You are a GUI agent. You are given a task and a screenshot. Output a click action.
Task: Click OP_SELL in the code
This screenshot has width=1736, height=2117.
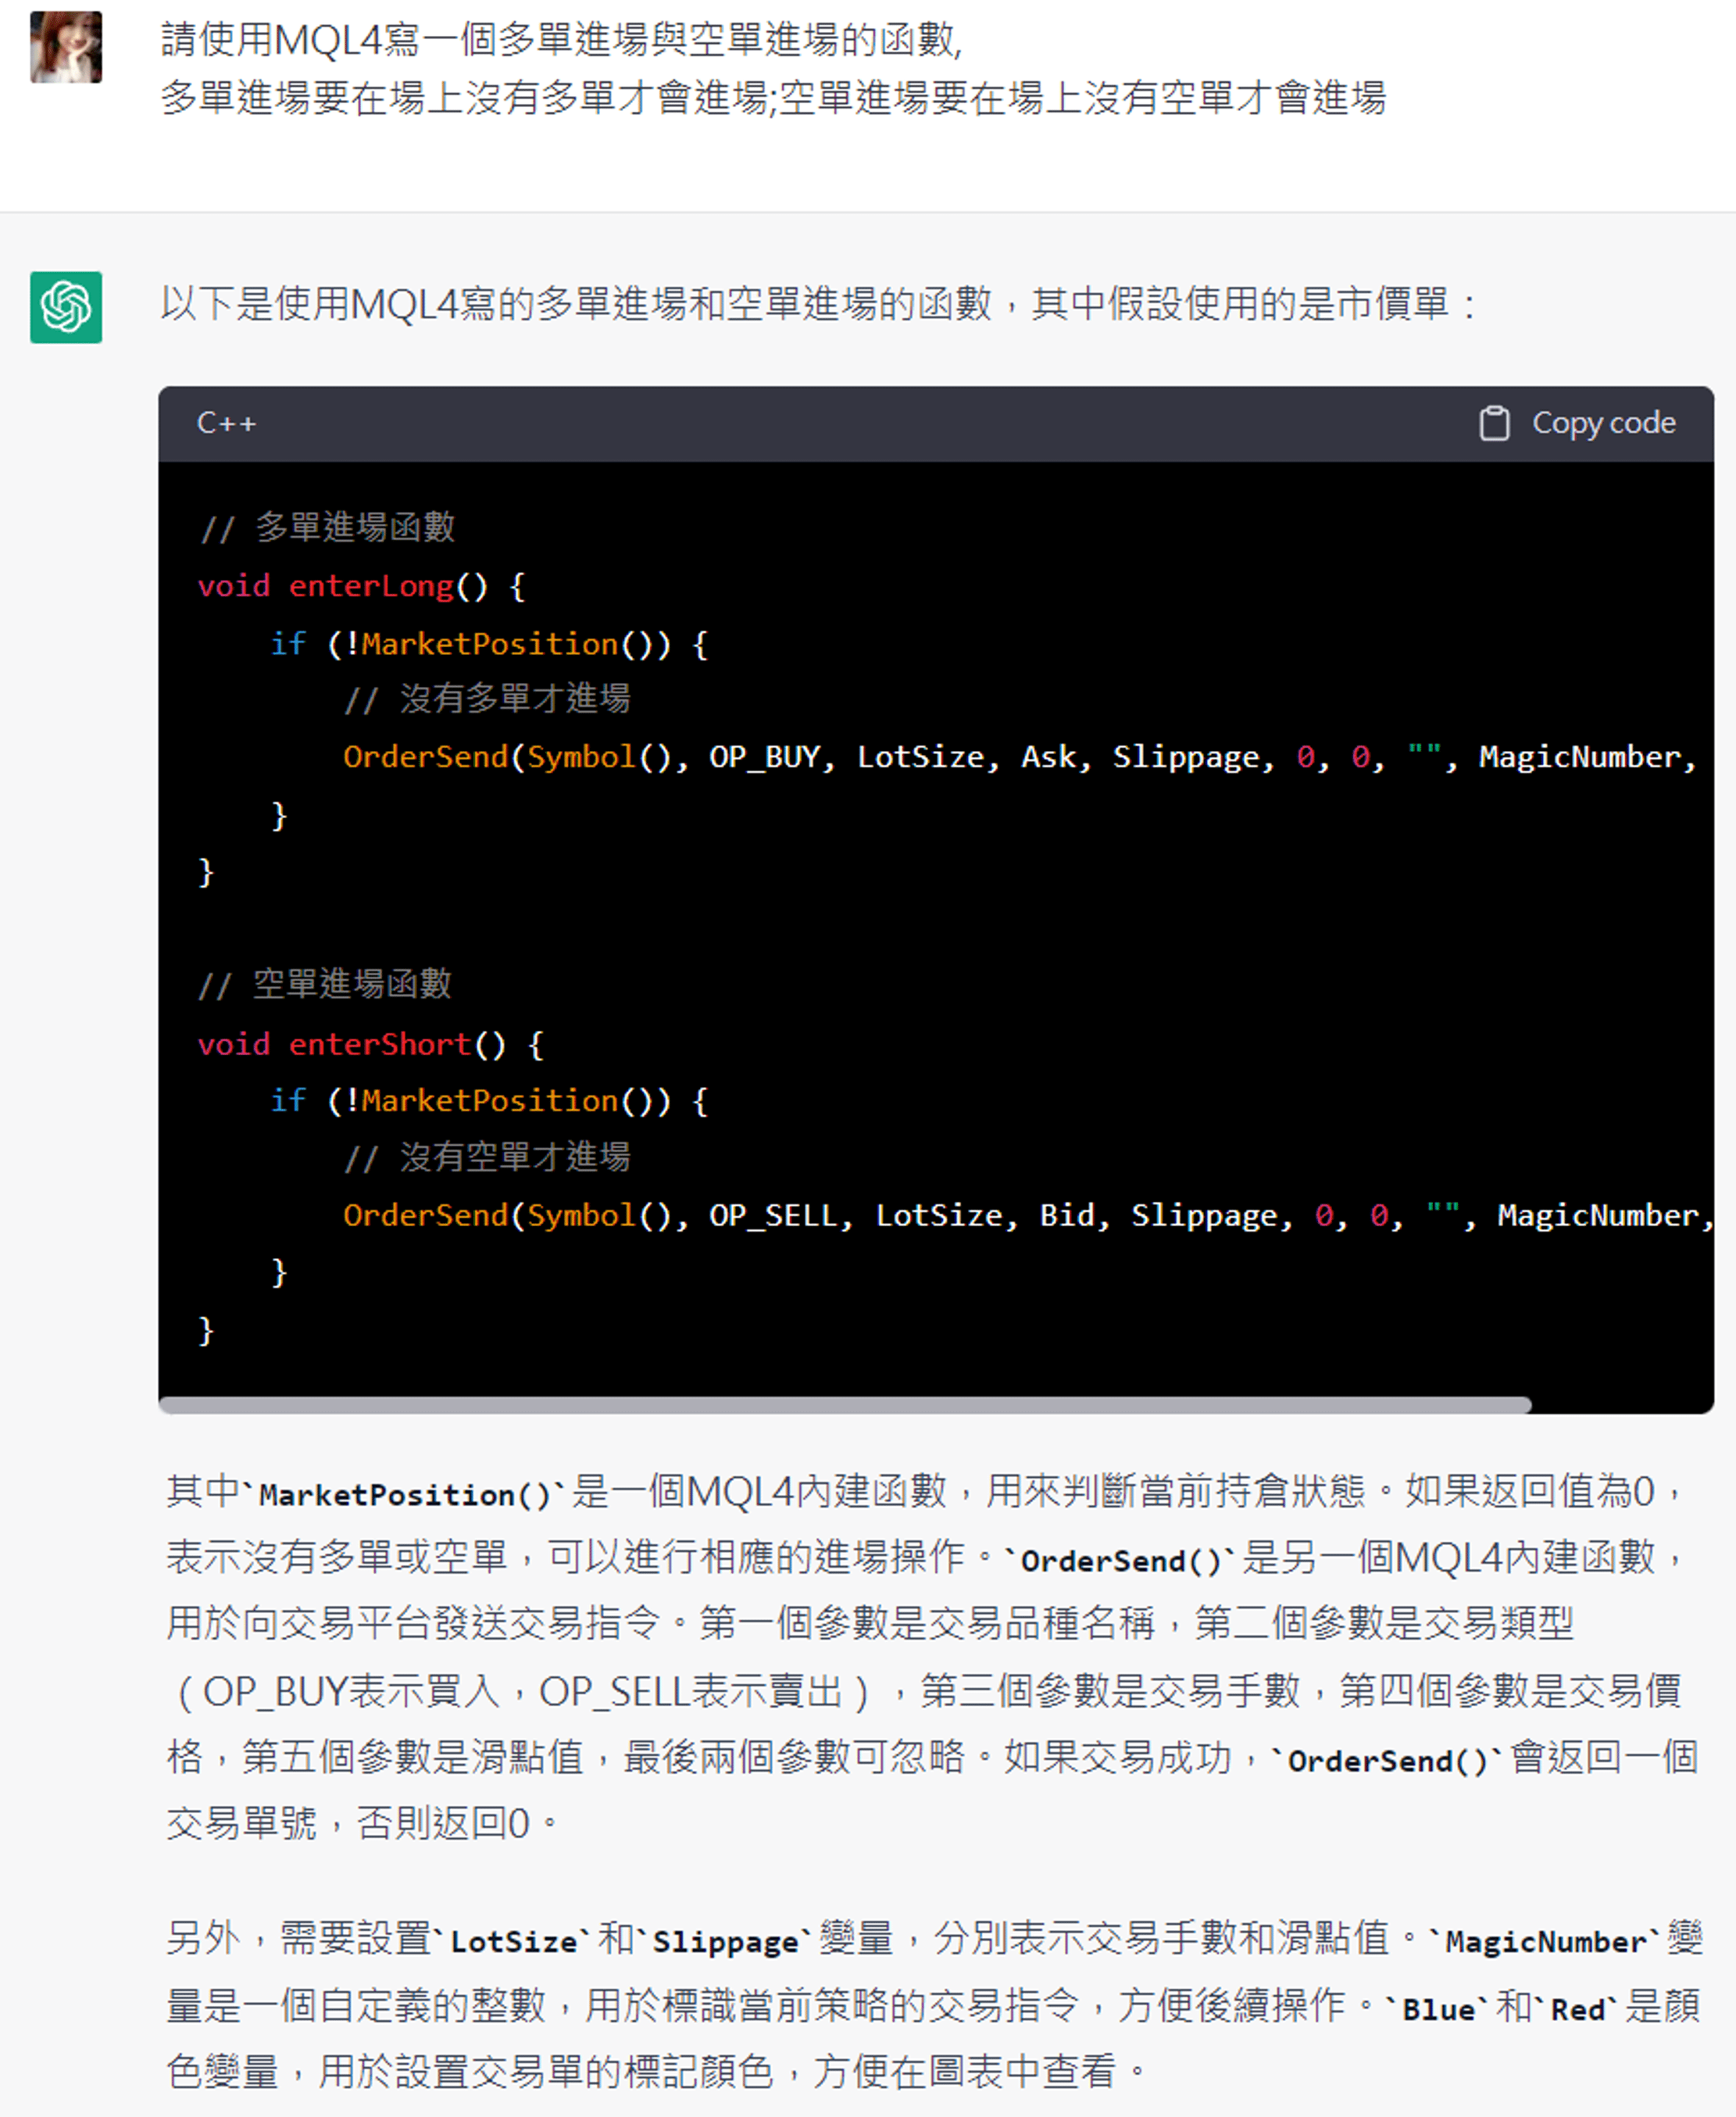point(774,1215)
